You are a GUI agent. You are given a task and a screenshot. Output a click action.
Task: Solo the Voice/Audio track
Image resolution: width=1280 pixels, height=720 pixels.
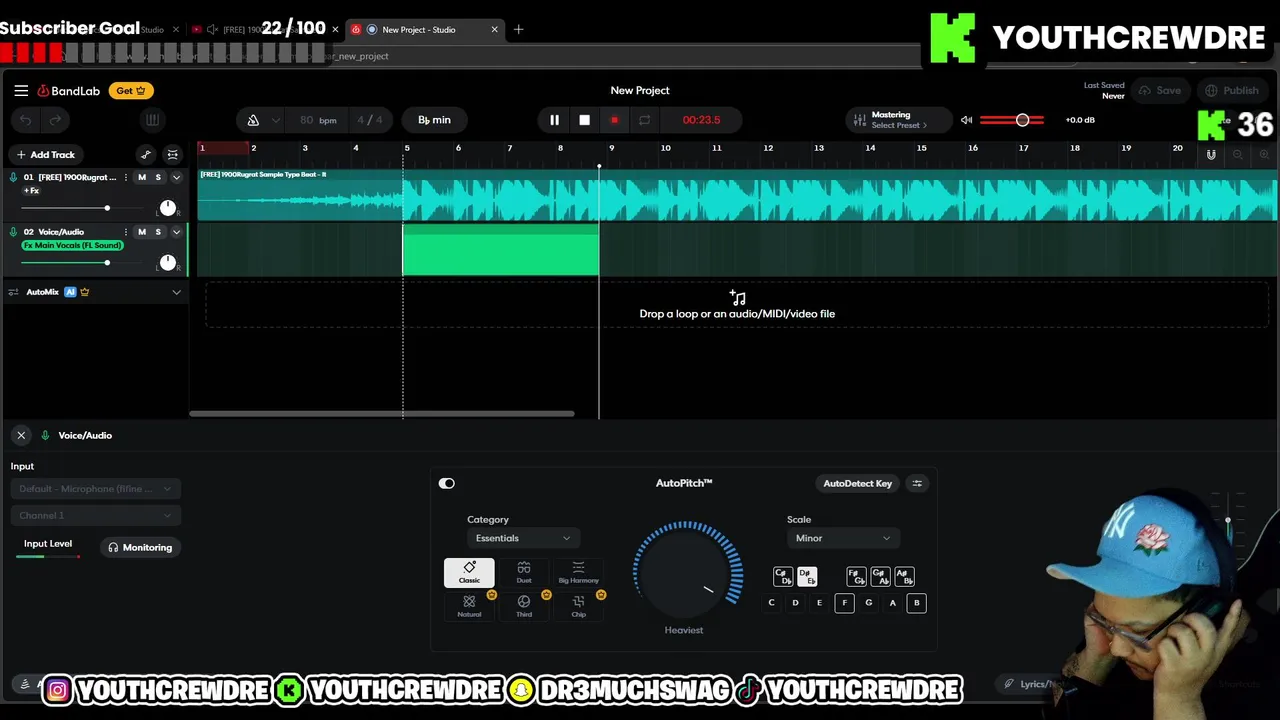pos(157,232)
